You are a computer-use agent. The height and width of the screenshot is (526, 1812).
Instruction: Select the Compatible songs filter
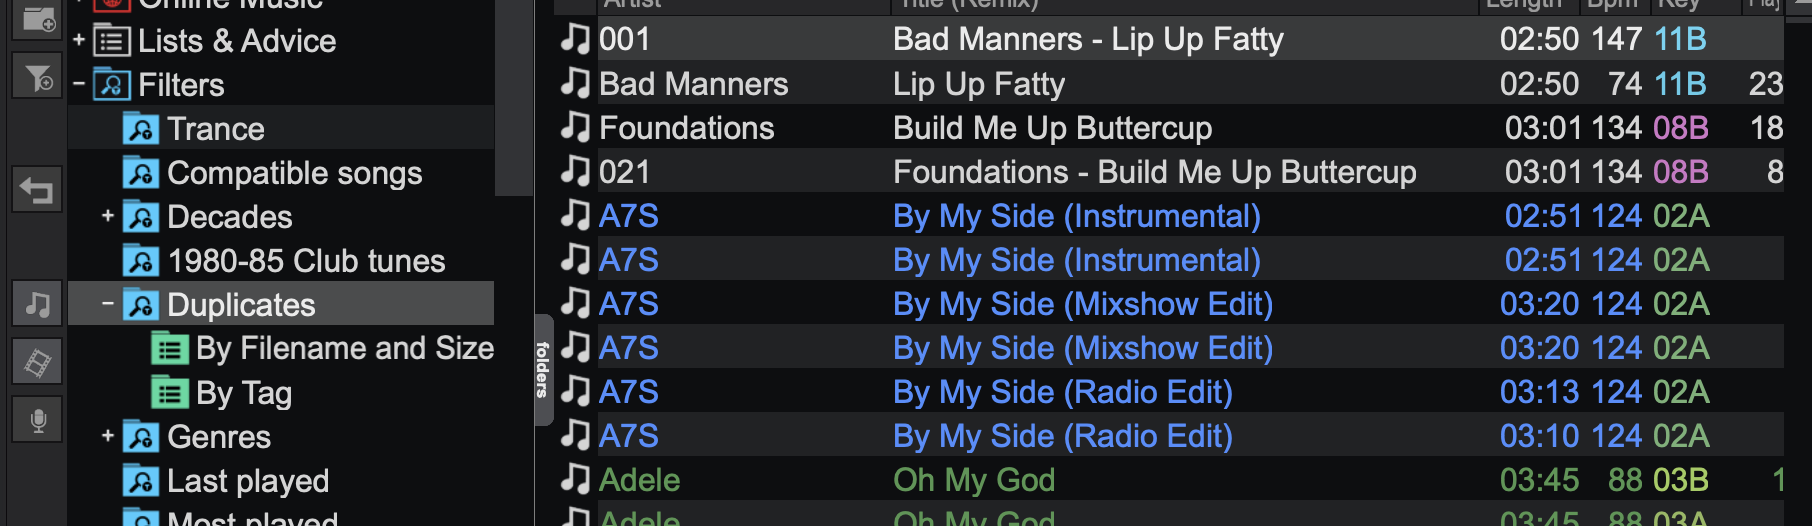click(294, 173)
